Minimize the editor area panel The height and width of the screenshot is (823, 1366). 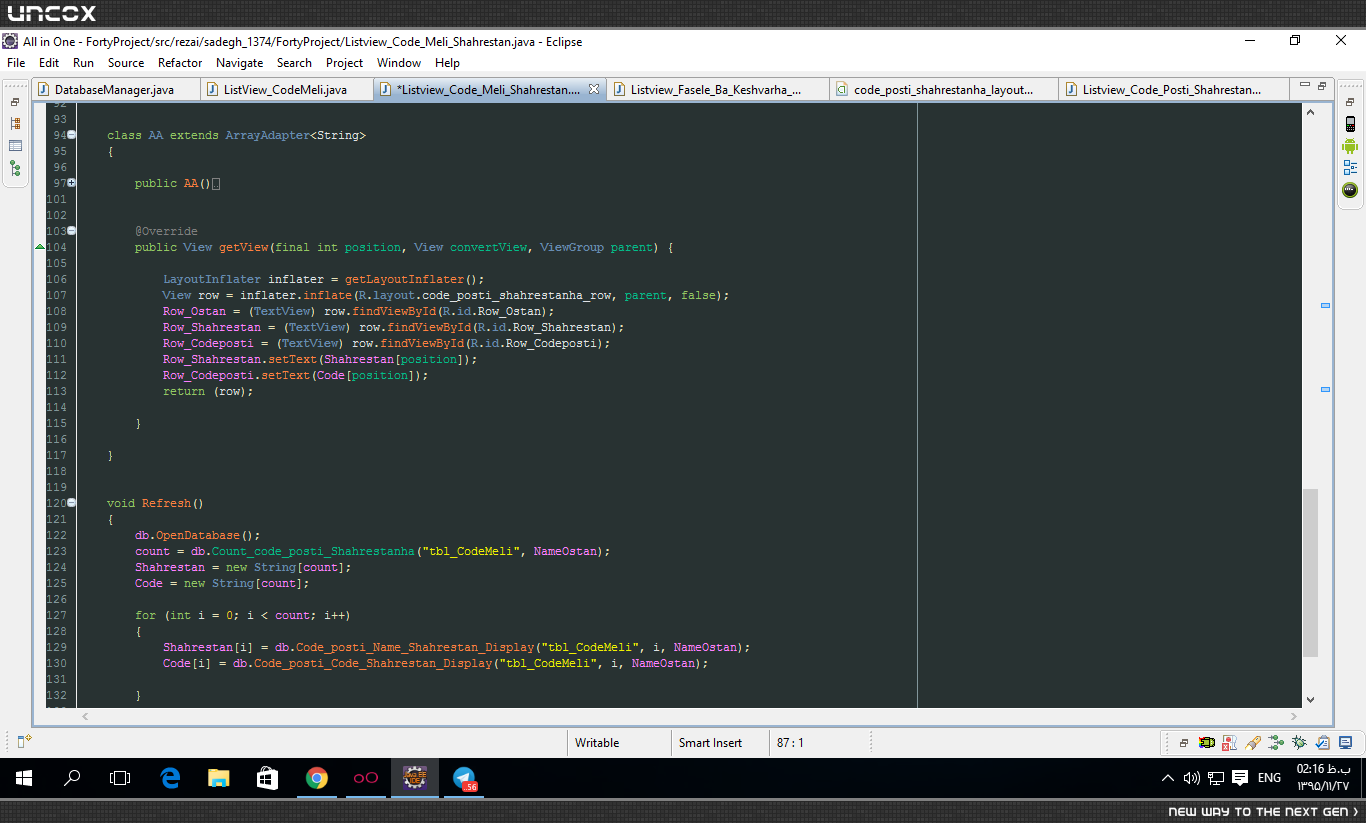(1304, 86)
